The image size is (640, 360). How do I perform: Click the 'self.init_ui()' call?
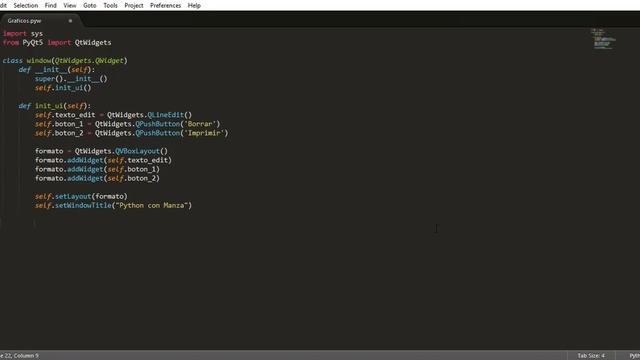click(x=63, y=88)
